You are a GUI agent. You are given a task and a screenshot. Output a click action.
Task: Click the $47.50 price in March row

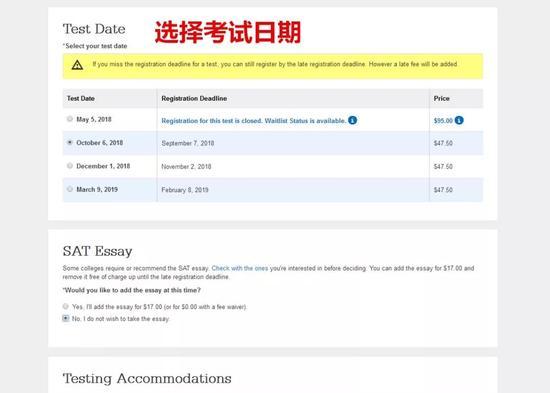coord(443,190)
